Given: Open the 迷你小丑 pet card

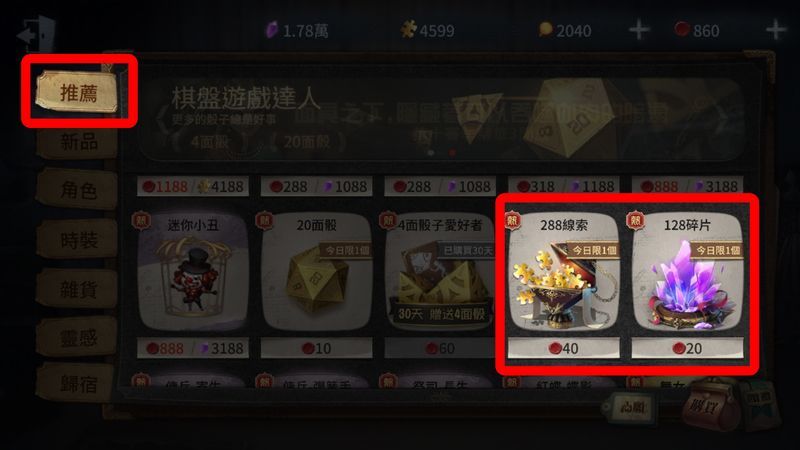Looking at the screenshot, I should [x=193, y=271].
